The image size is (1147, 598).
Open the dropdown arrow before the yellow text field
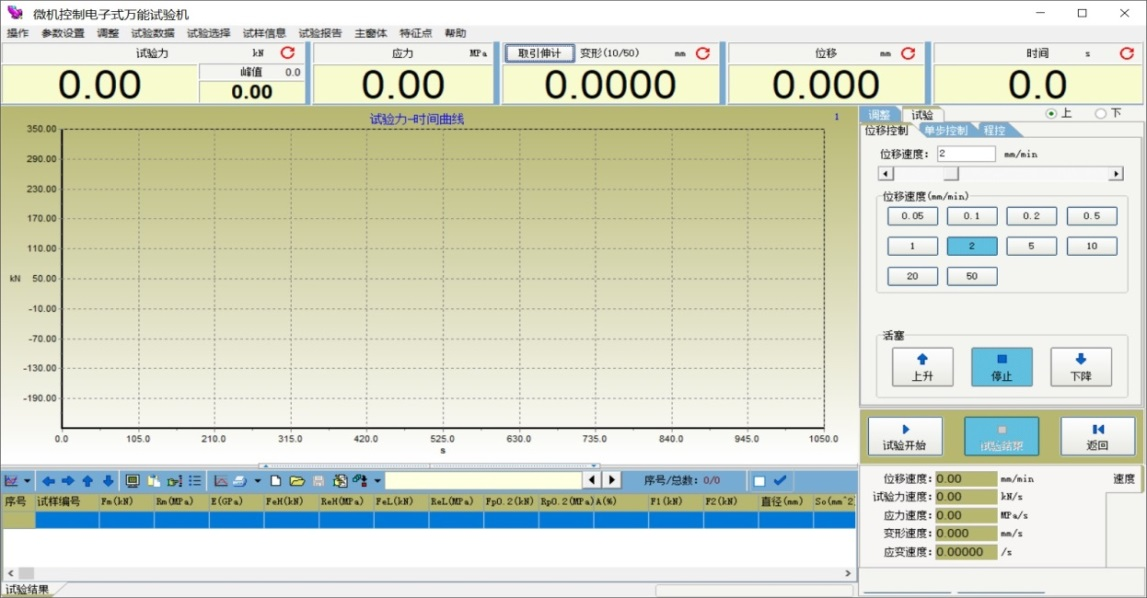[x=377, y=481]
